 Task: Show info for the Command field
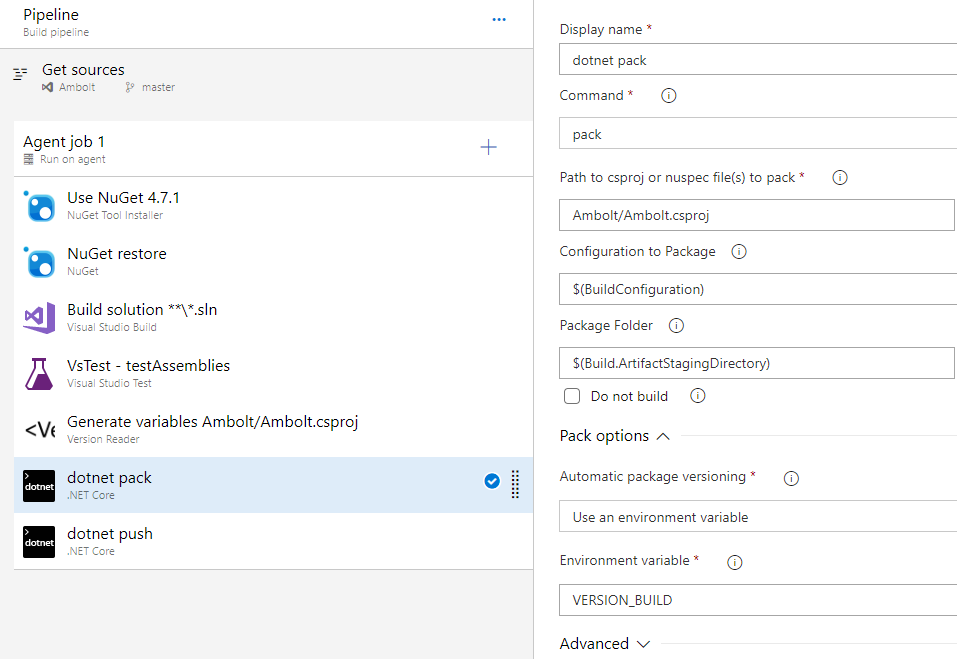[x=669, y=96]
